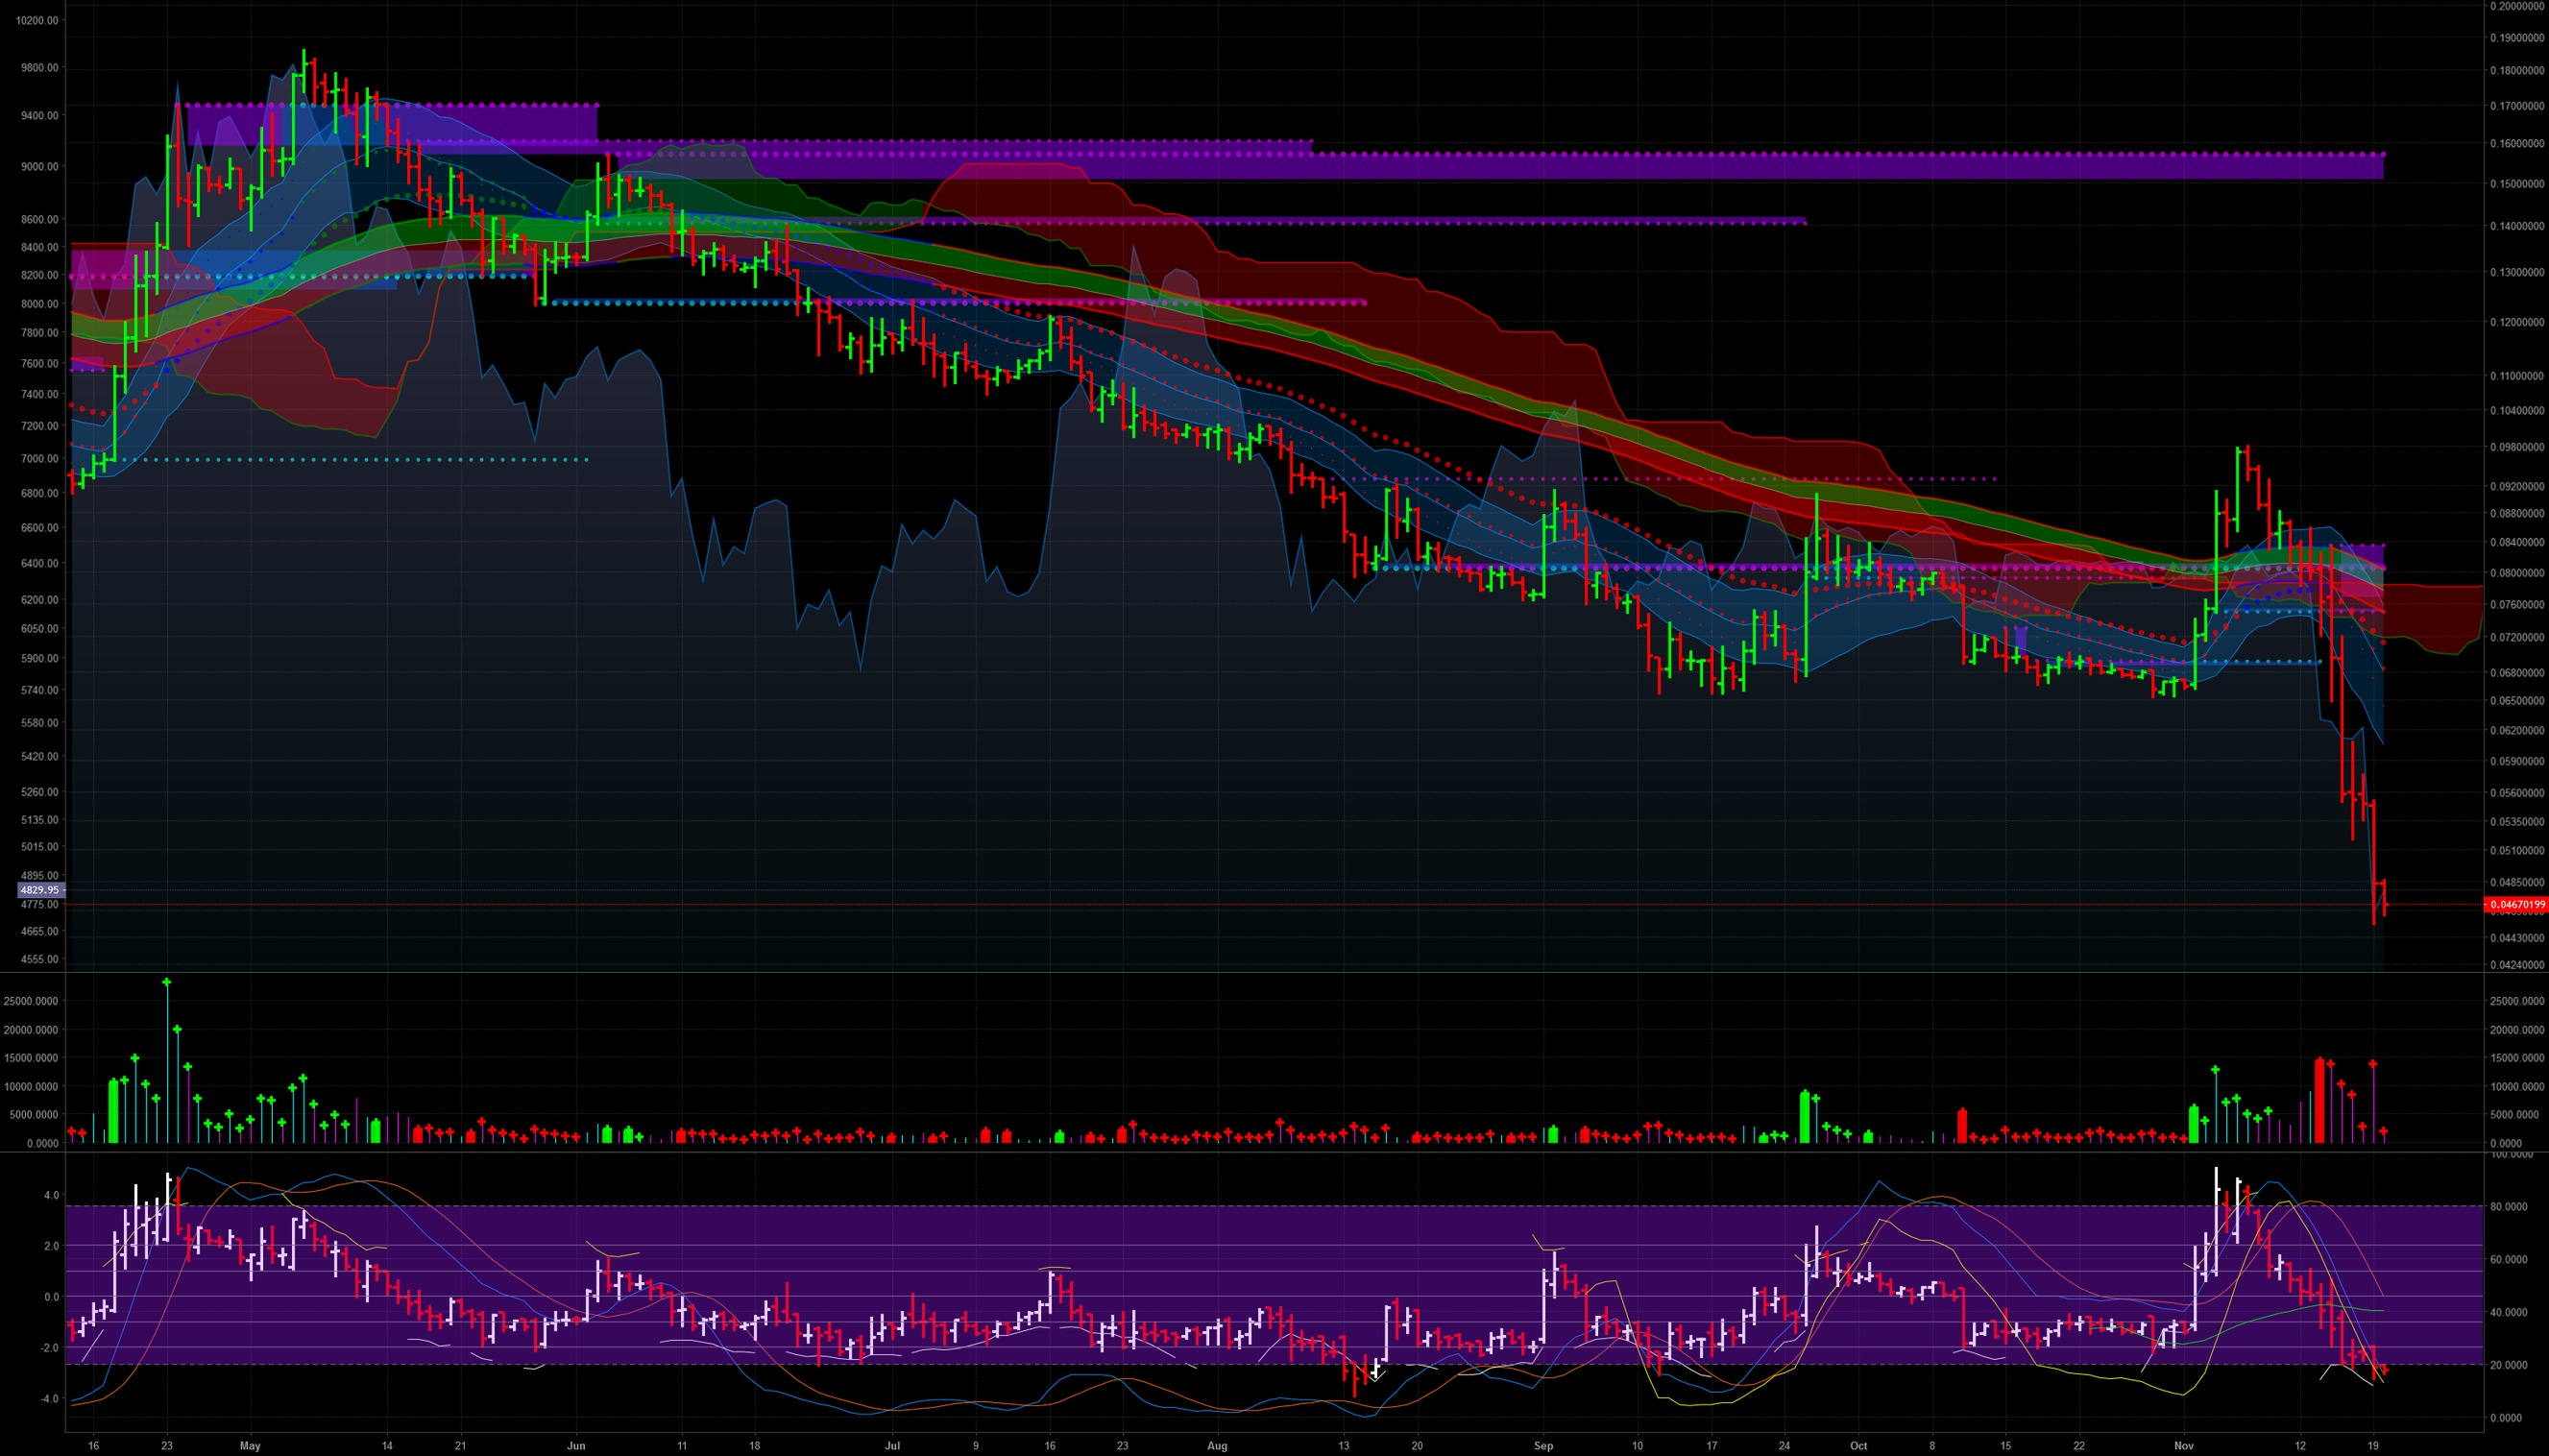Click the Nov label on the time axis

(2185, 1445)
